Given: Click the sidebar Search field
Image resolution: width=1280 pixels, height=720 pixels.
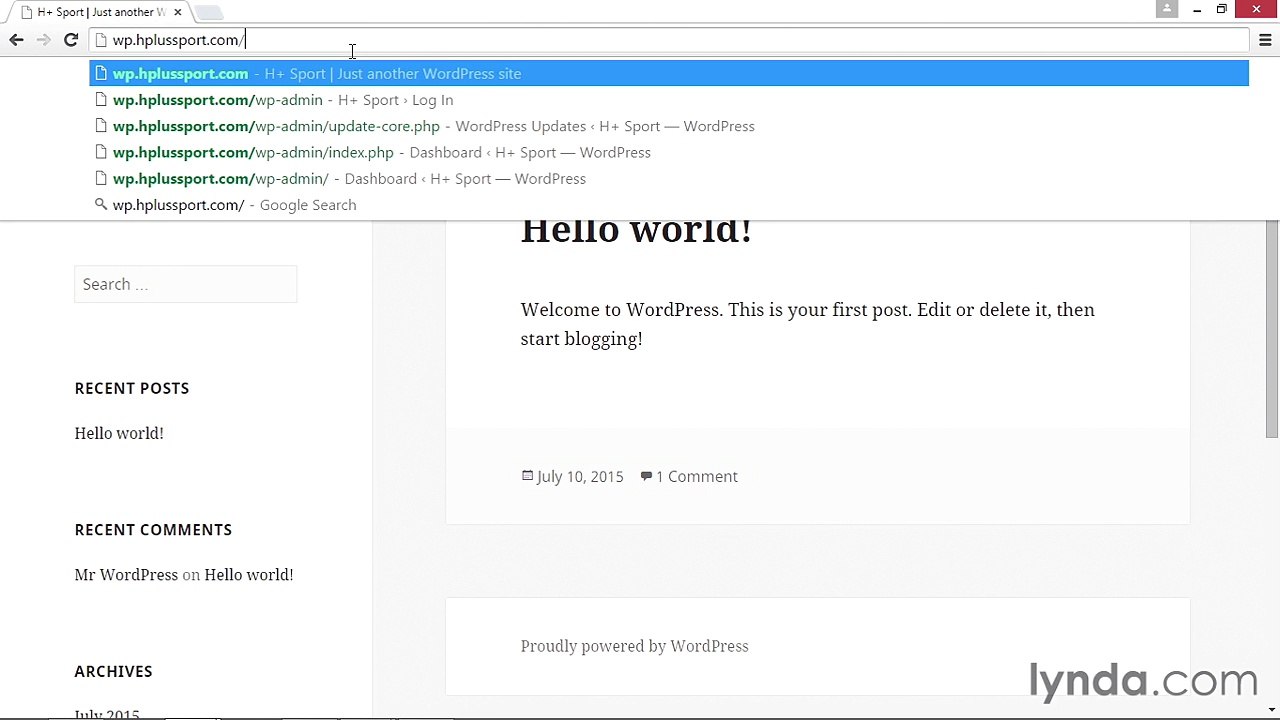Looking at the screenshot, I should coord(185,284).
